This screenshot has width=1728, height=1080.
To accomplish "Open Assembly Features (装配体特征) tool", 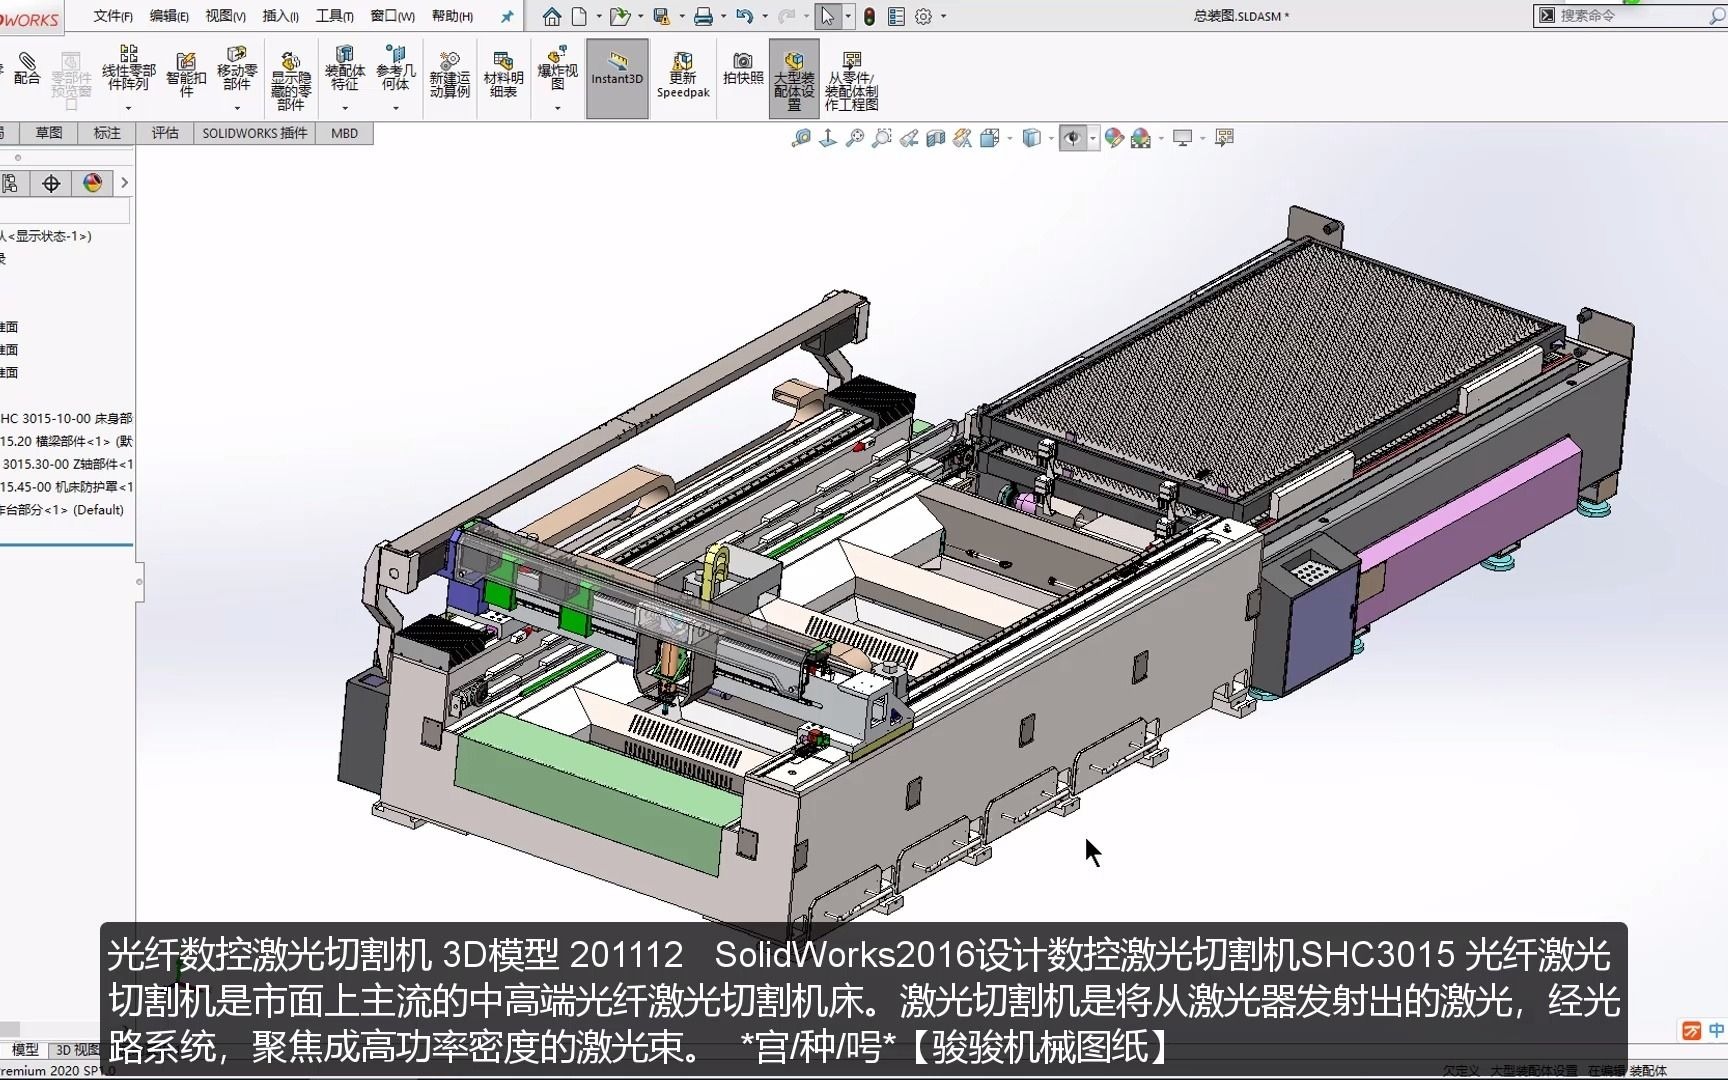I will [x=345, y=68].
